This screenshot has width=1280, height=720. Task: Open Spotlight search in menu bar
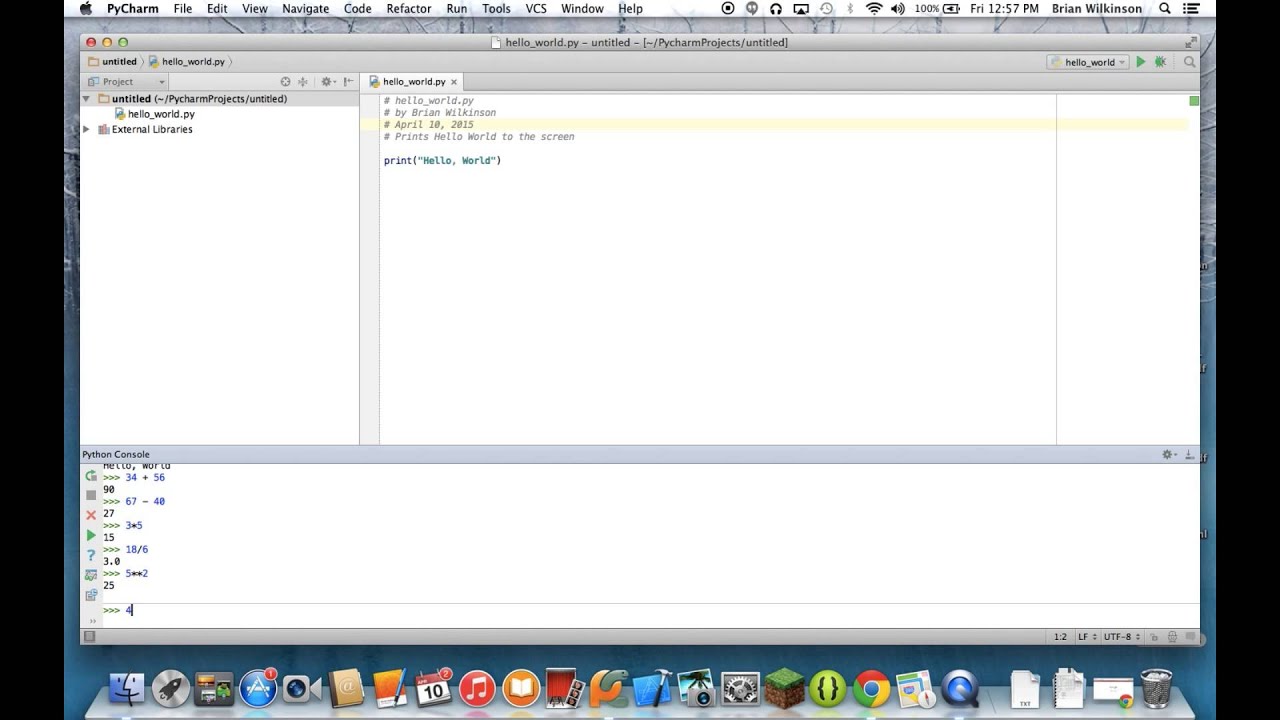1165,9
